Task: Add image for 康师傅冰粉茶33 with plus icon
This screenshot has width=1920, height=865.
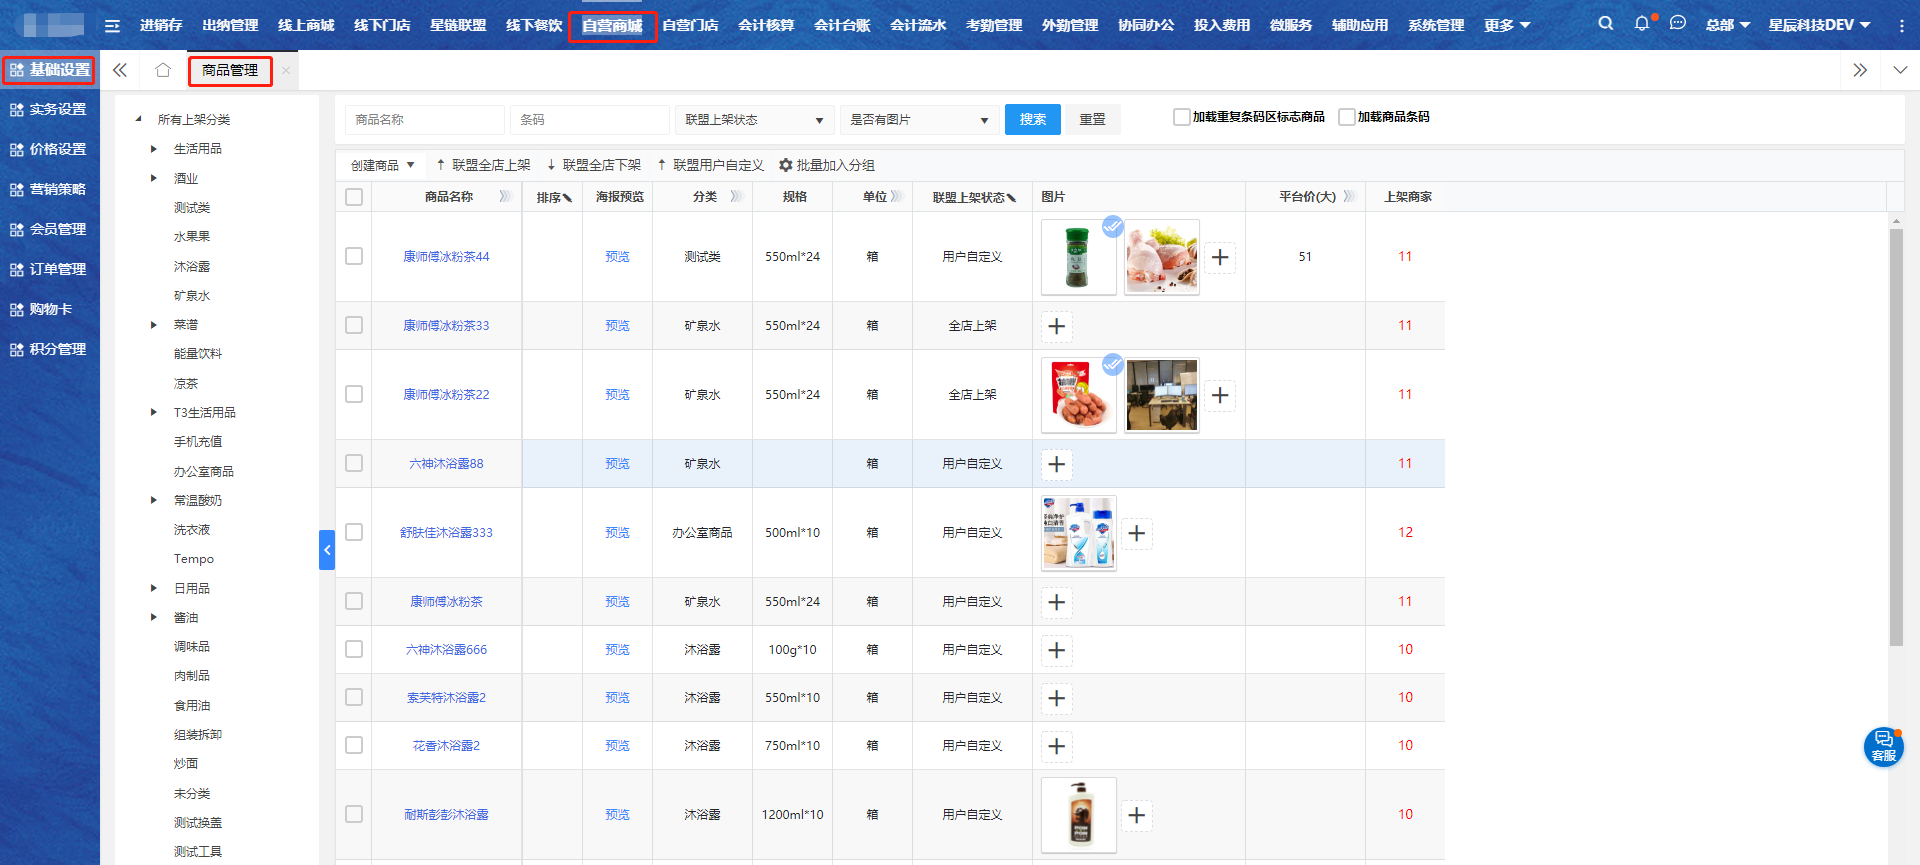Action: tap(1056, 326)
